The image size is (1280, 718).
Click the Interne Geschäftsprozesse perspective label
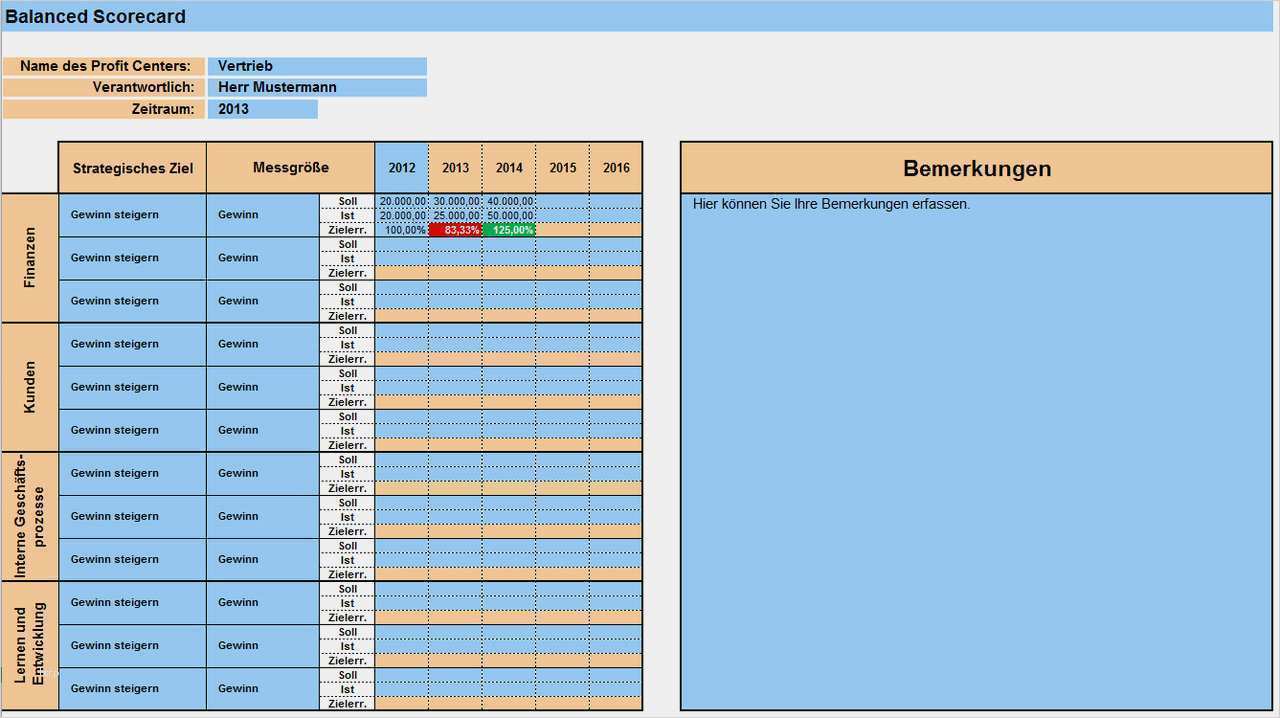(x=29, y=516)
